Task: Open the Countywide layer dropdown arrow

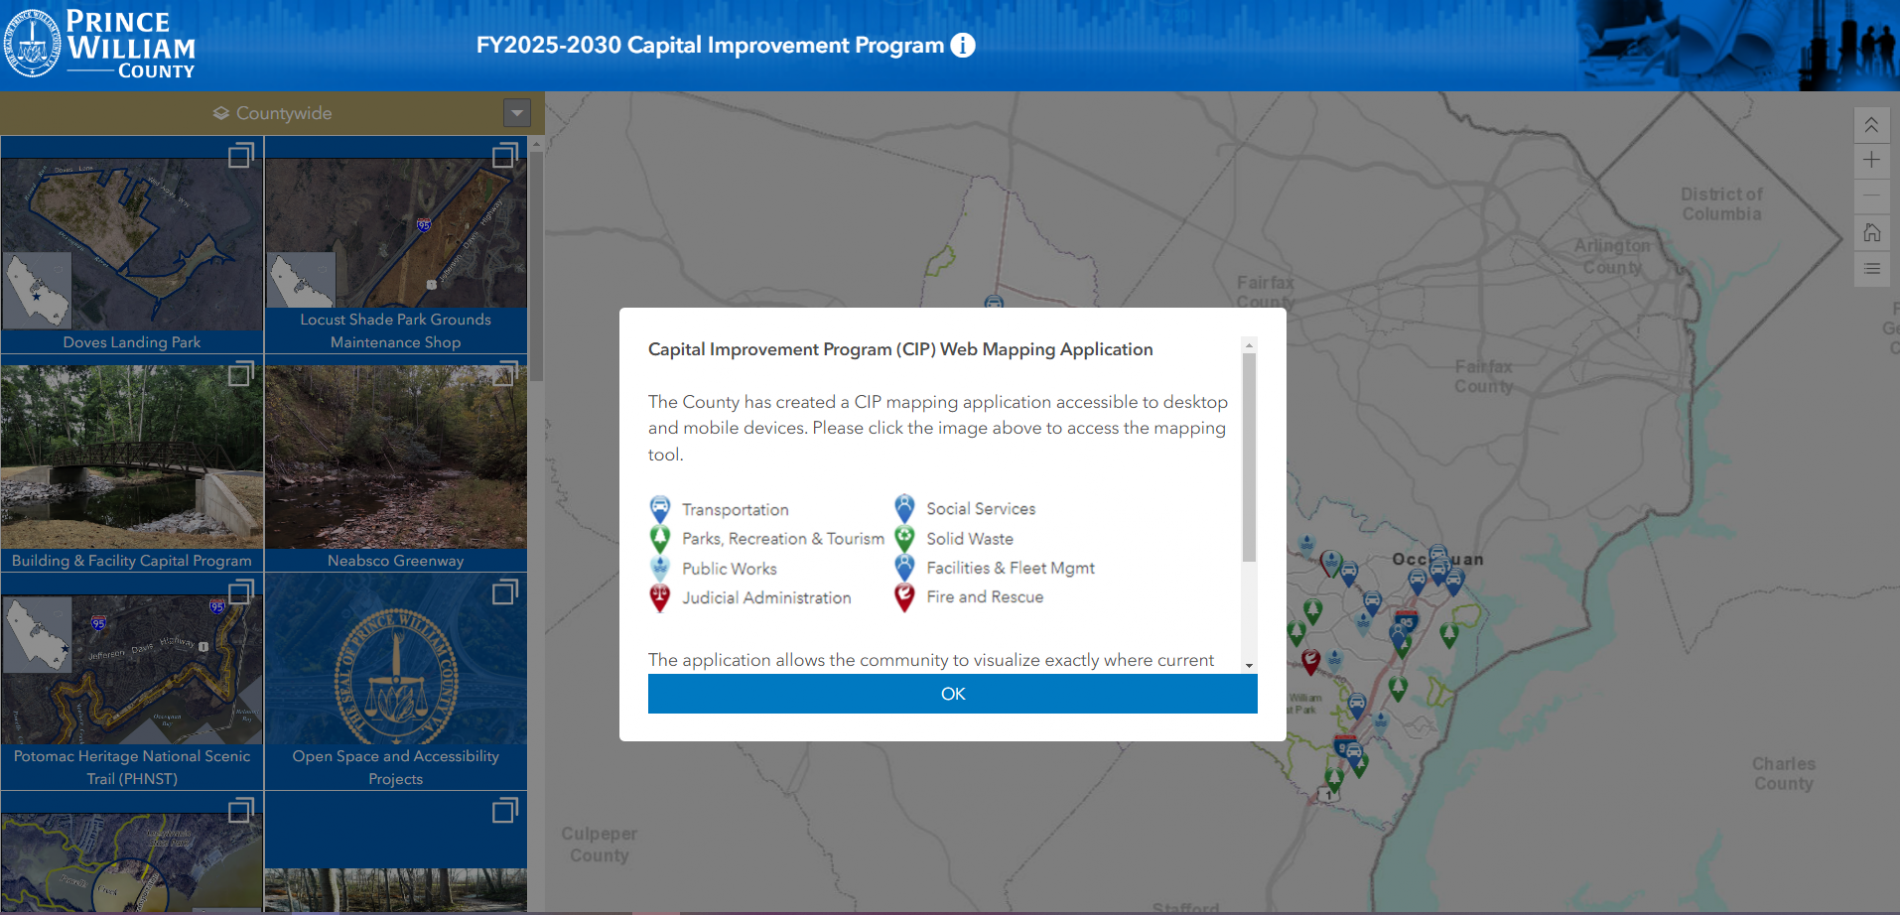Action: [x=517, y=113]
